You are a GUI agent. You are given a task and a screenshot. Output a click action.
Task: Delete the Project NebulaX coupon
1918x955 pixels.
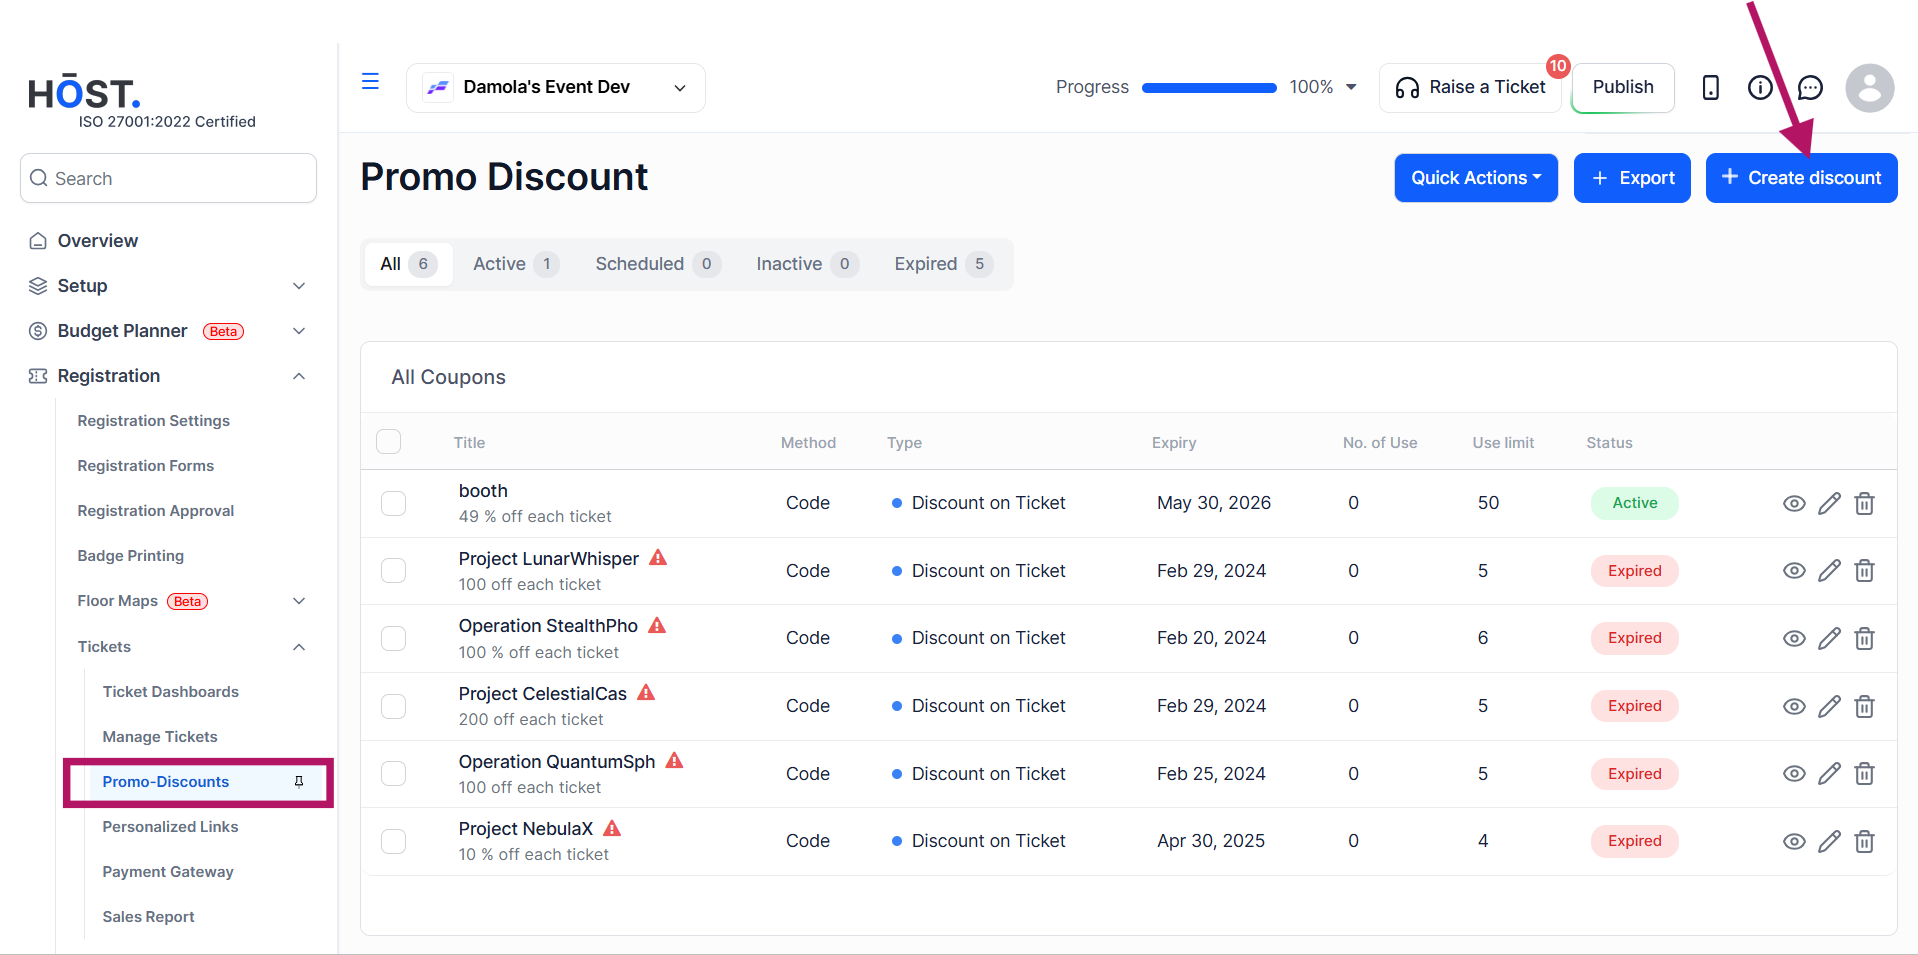tap(1864, 841)
